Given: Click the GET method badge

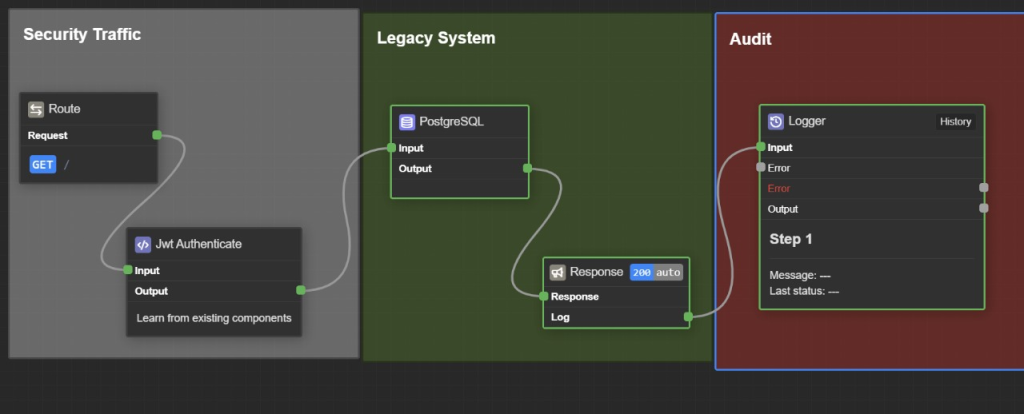Looking at the screenshot, I should click(43, 165).
